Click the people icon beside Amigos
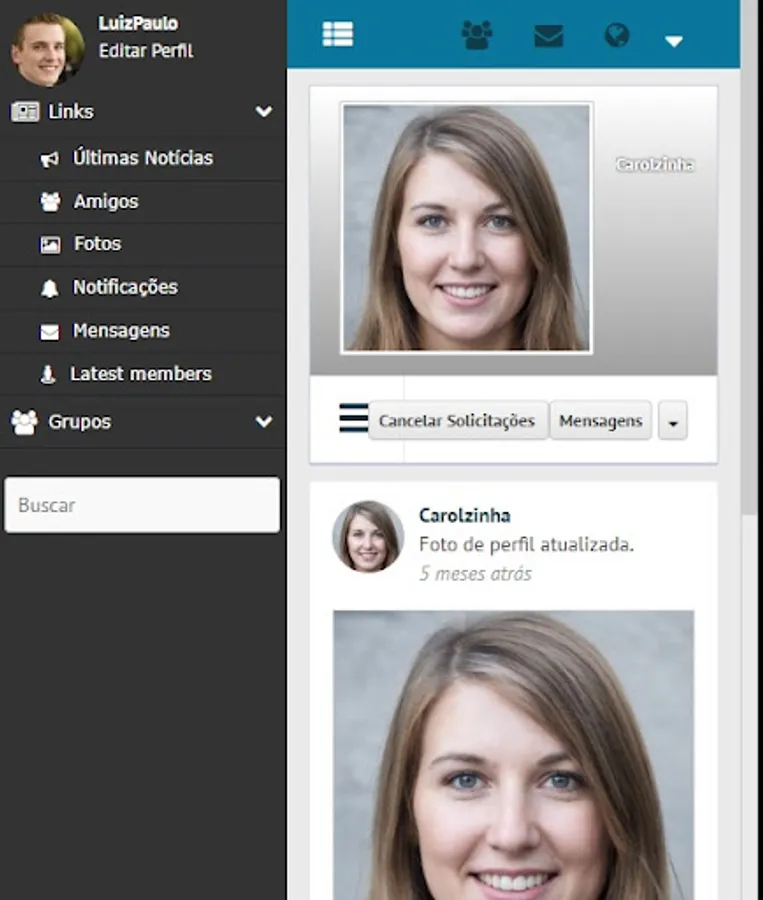Image resolution: width=763 pixels, height=900 pixels. (50, 201)
